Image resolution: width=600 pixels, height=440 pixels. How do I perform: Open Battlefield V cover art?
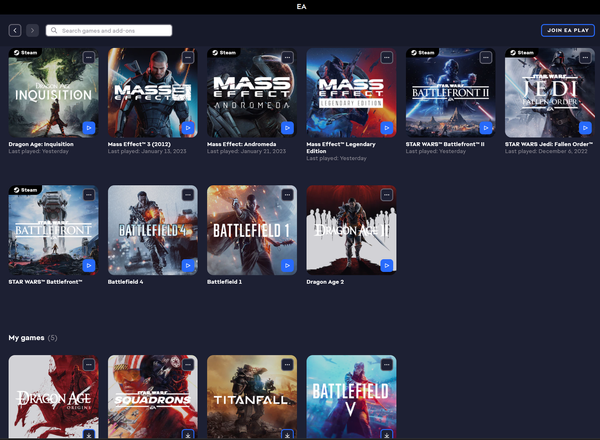[351, 397]
